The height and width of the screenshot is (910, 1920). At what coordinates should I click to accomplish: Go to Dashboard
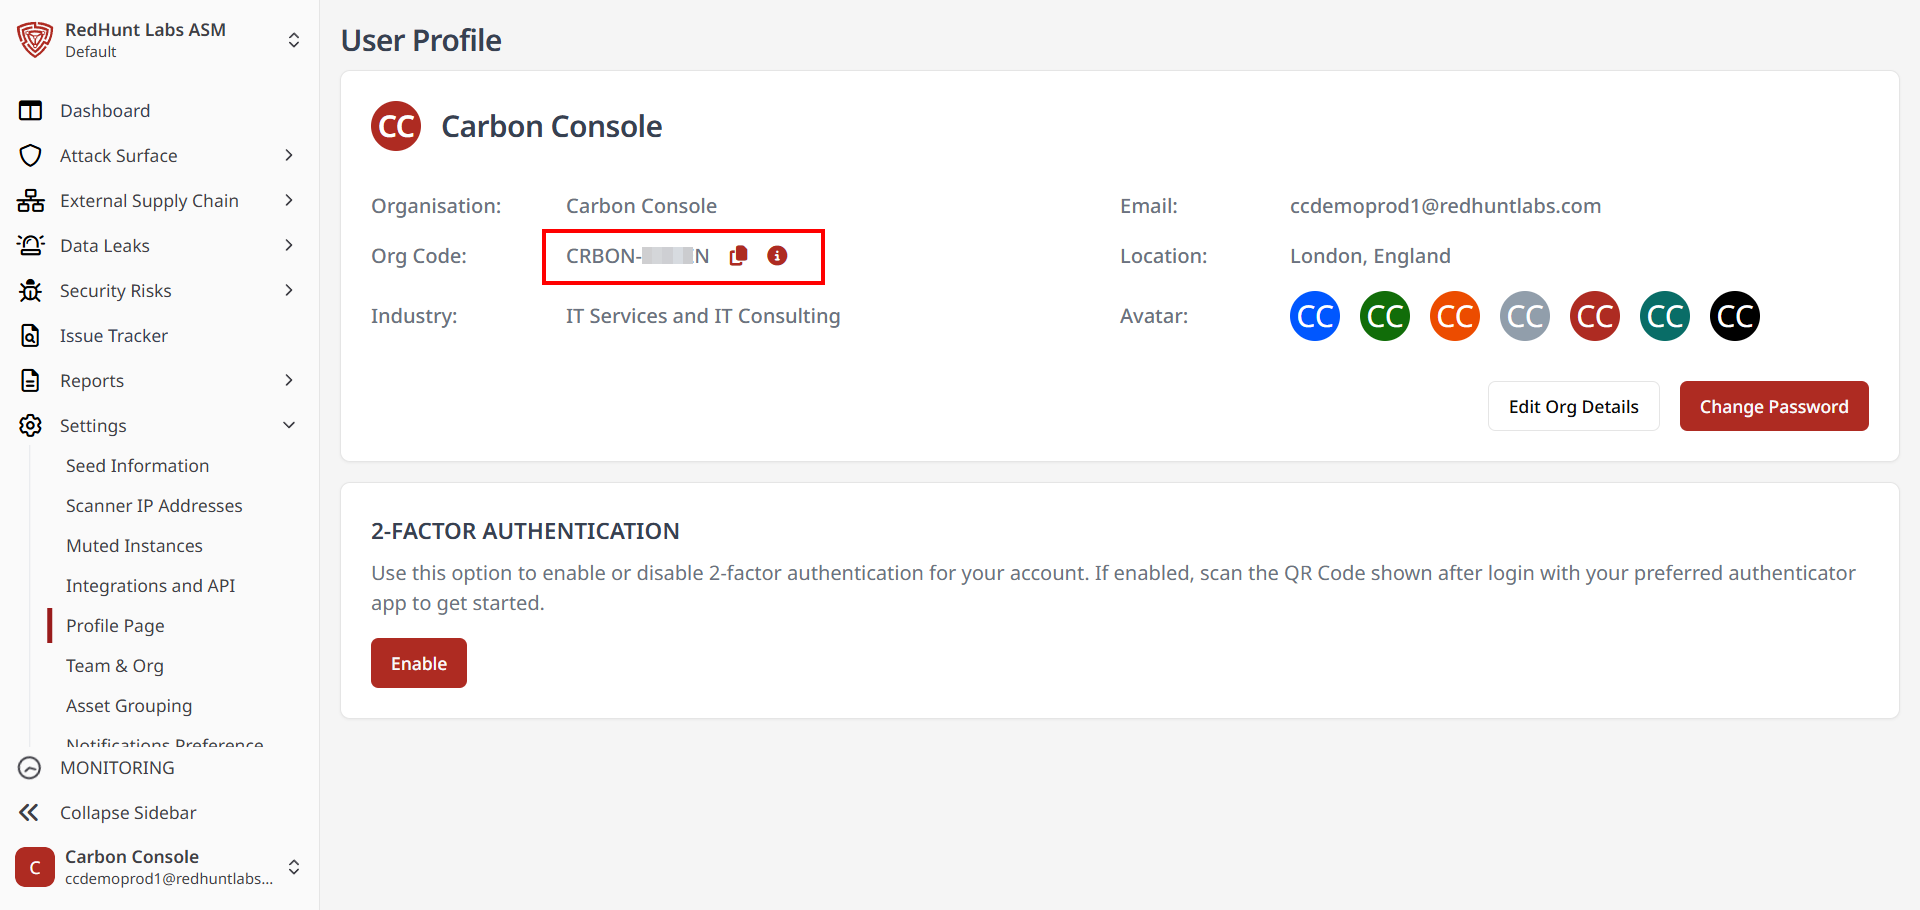point(105,111)
